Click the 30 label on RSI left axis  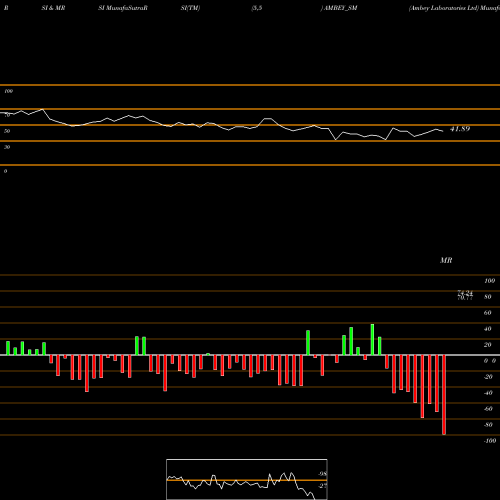[x=7, y=147]
